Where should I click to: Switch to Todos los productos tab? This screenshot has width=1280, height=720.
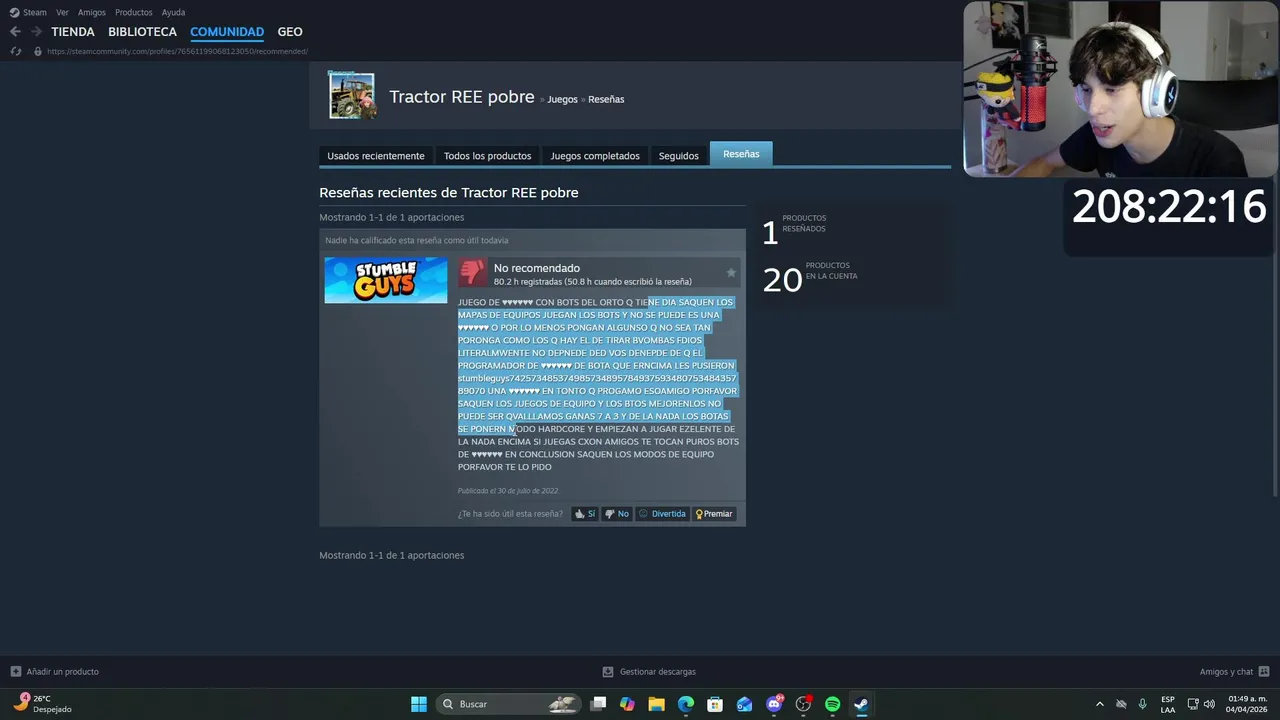coord(487,156)
